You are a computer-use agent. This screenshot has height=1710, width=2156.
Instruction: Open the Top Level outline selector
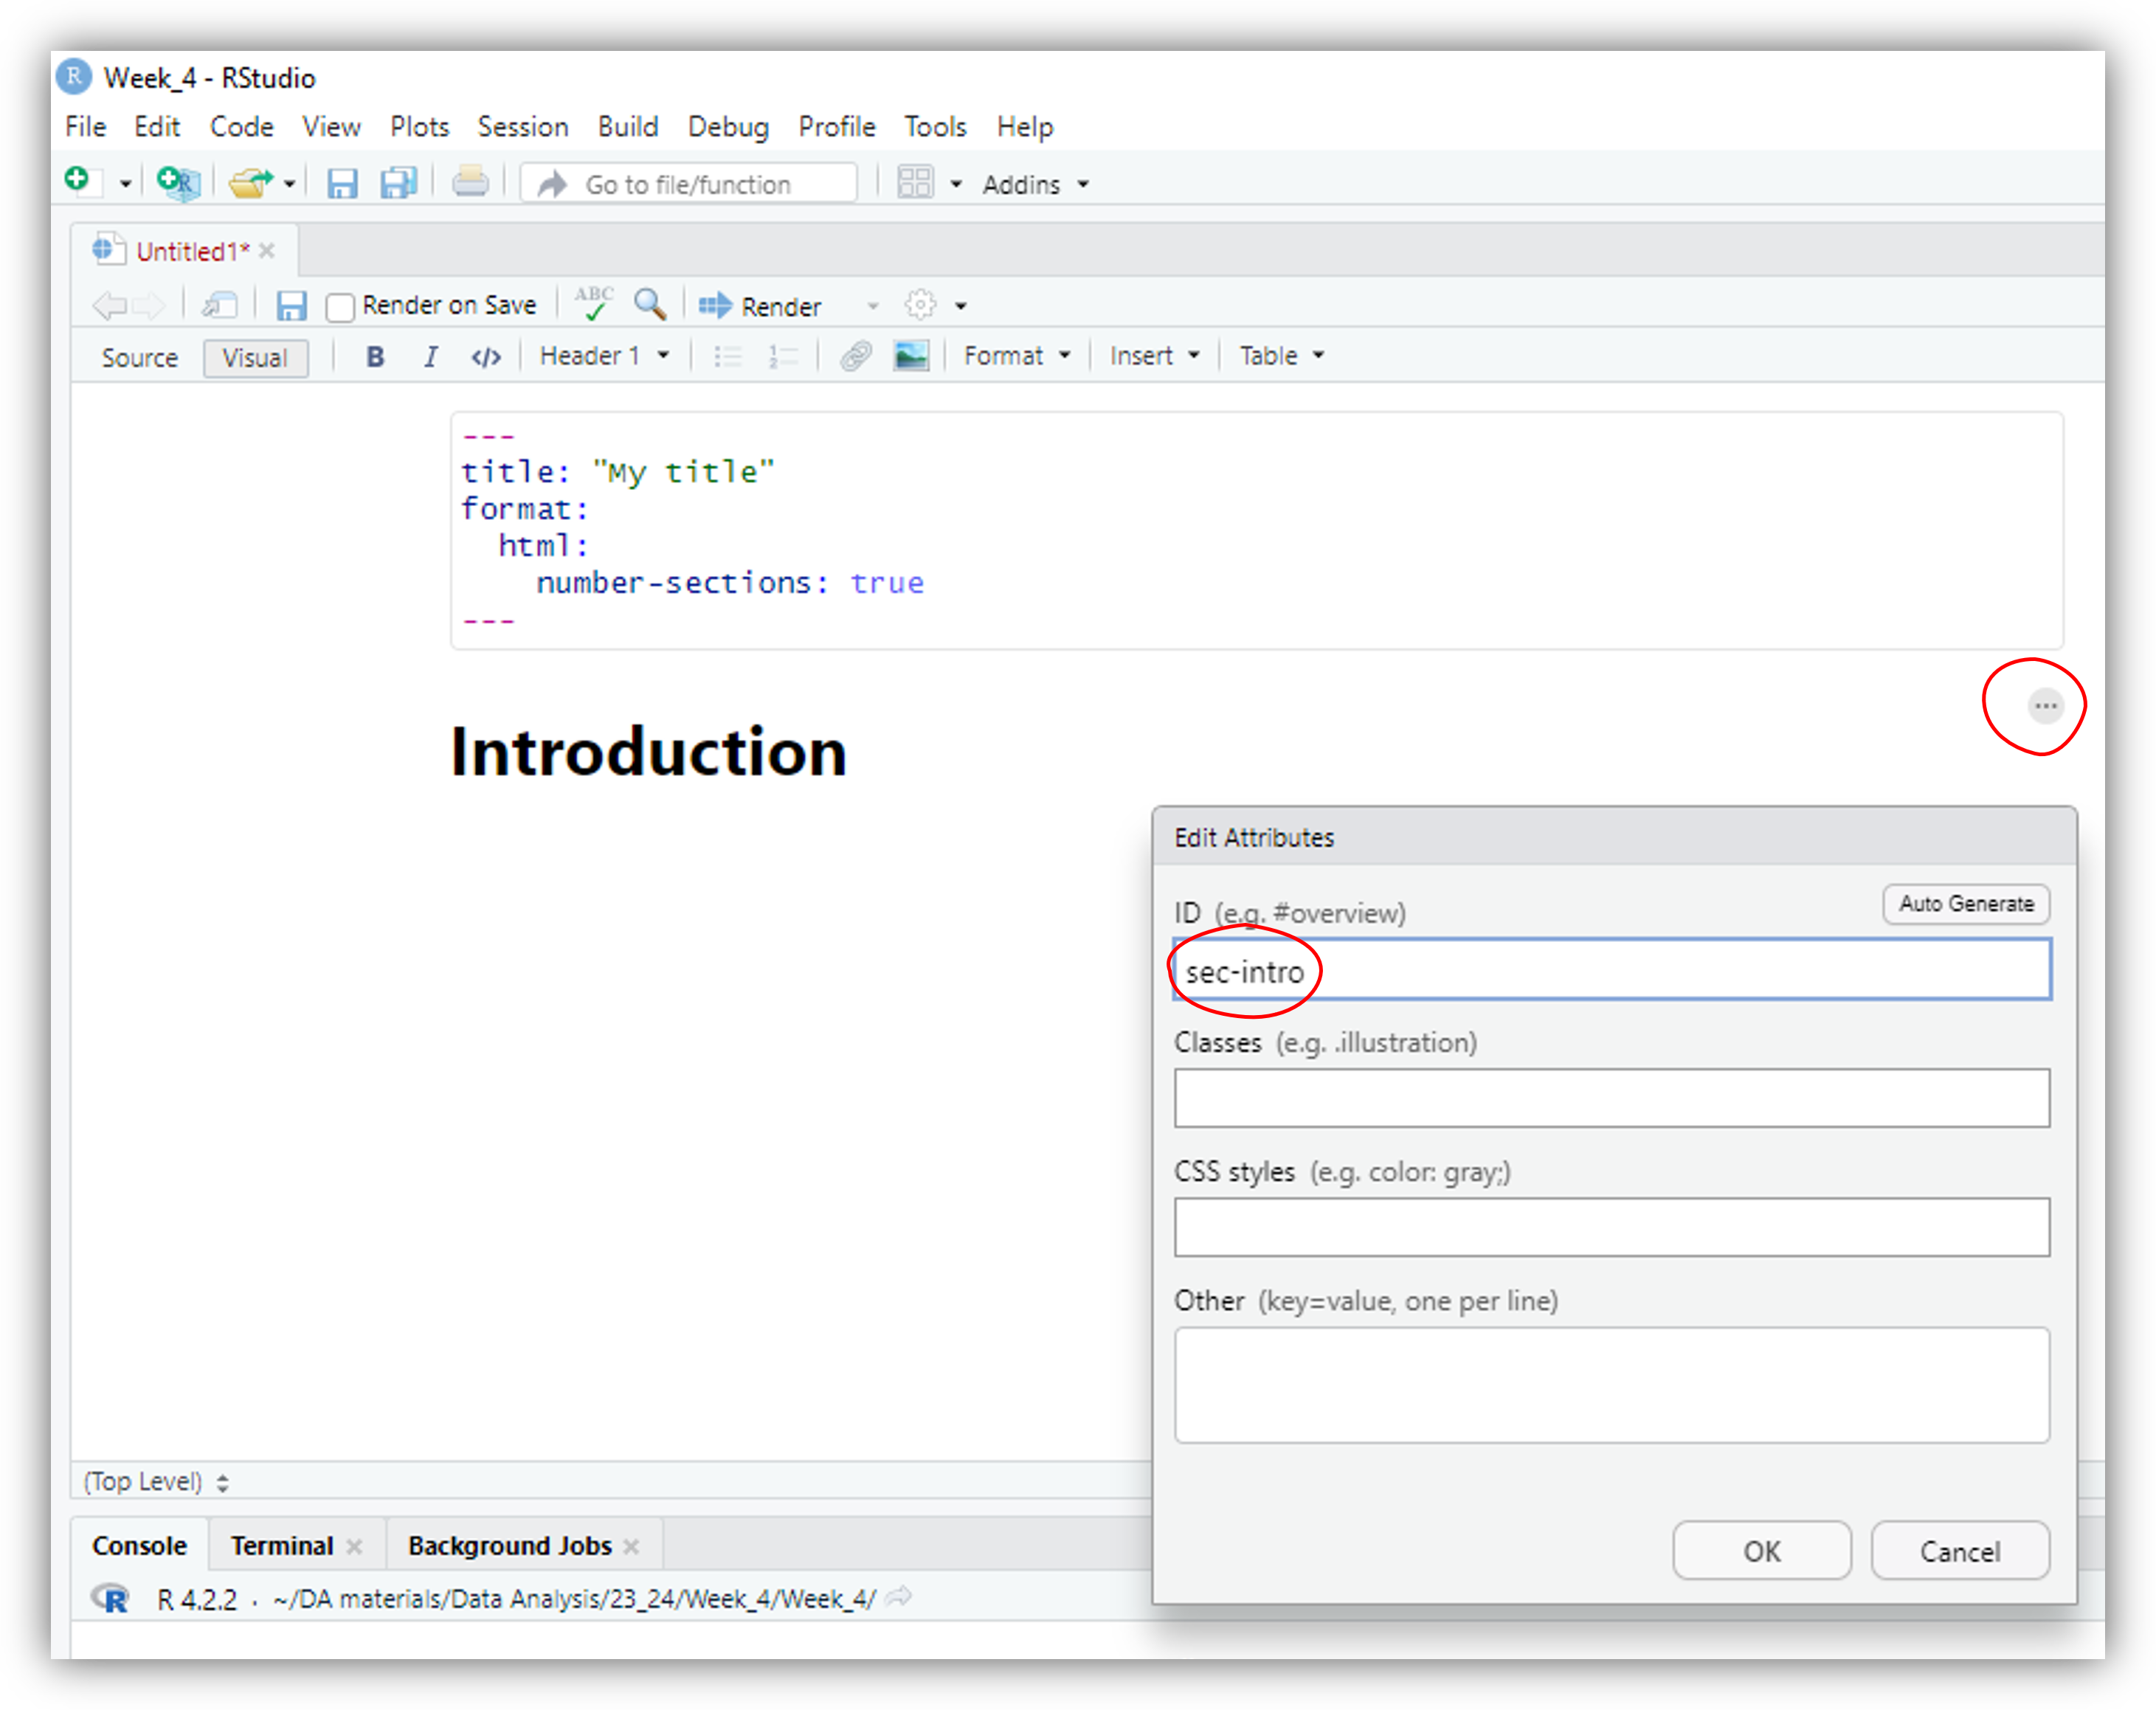click(x=156, y=1481)
